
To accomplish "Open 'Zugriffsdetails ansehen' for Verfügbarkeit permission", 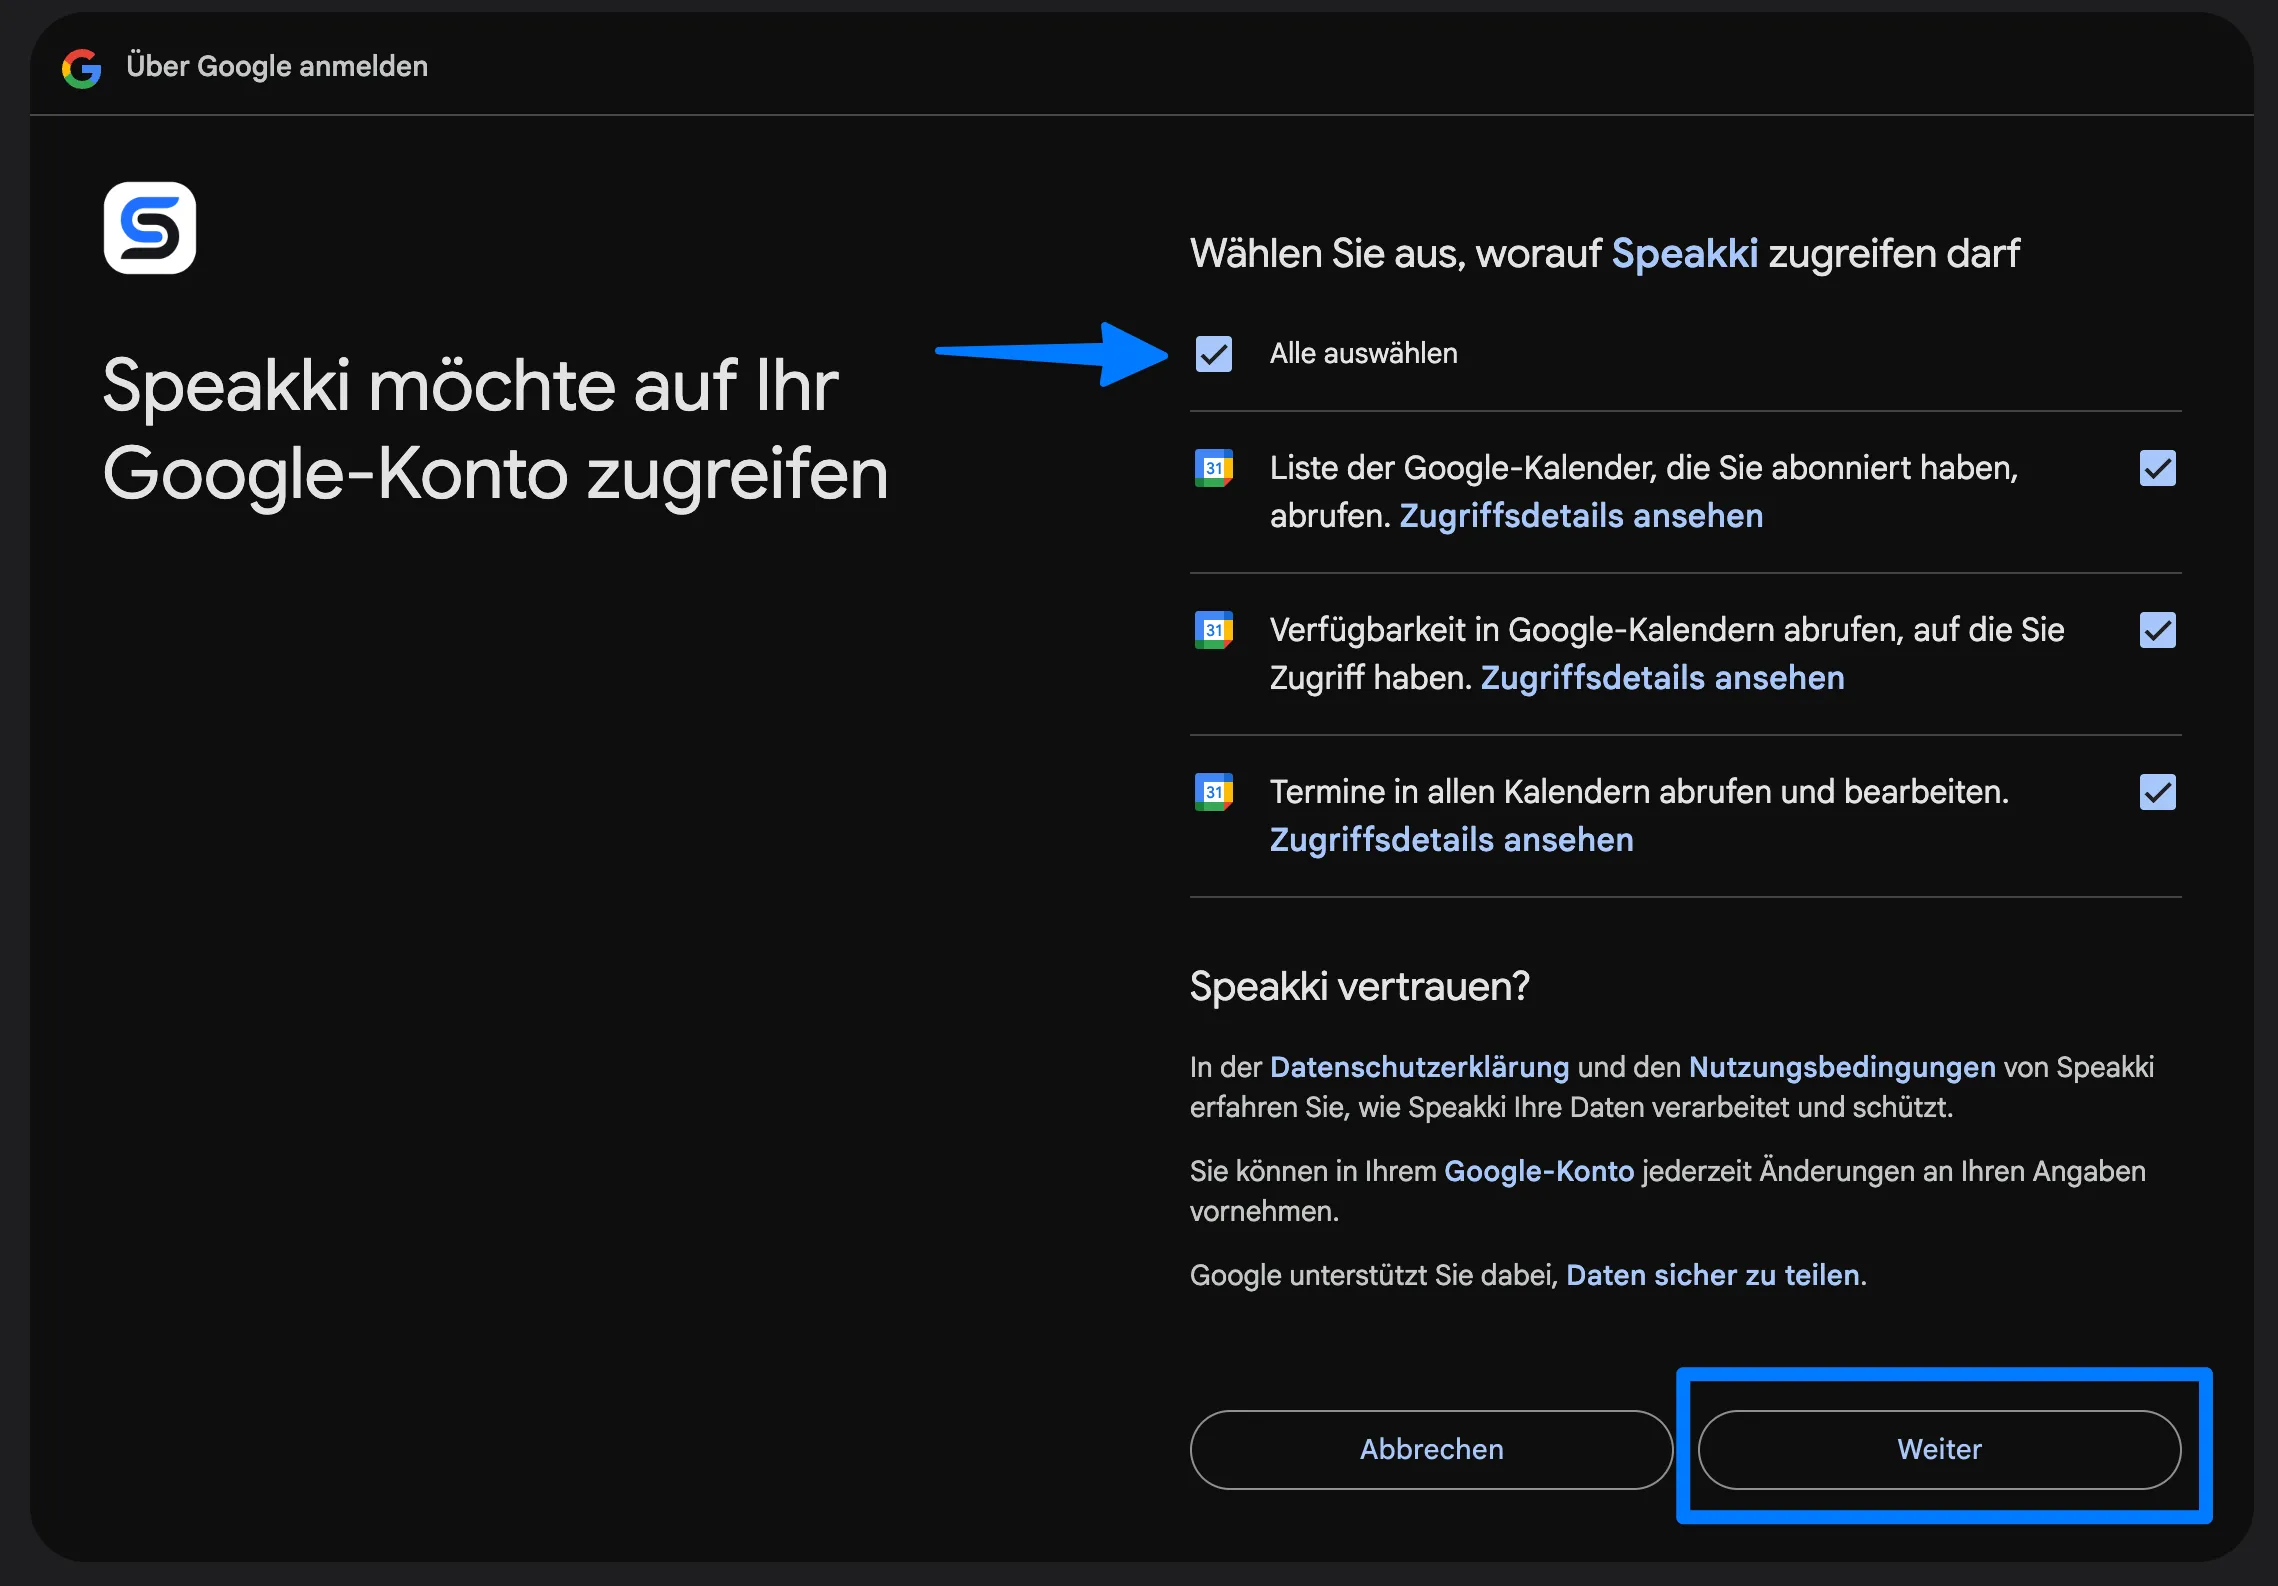I will coord(1662,678).
